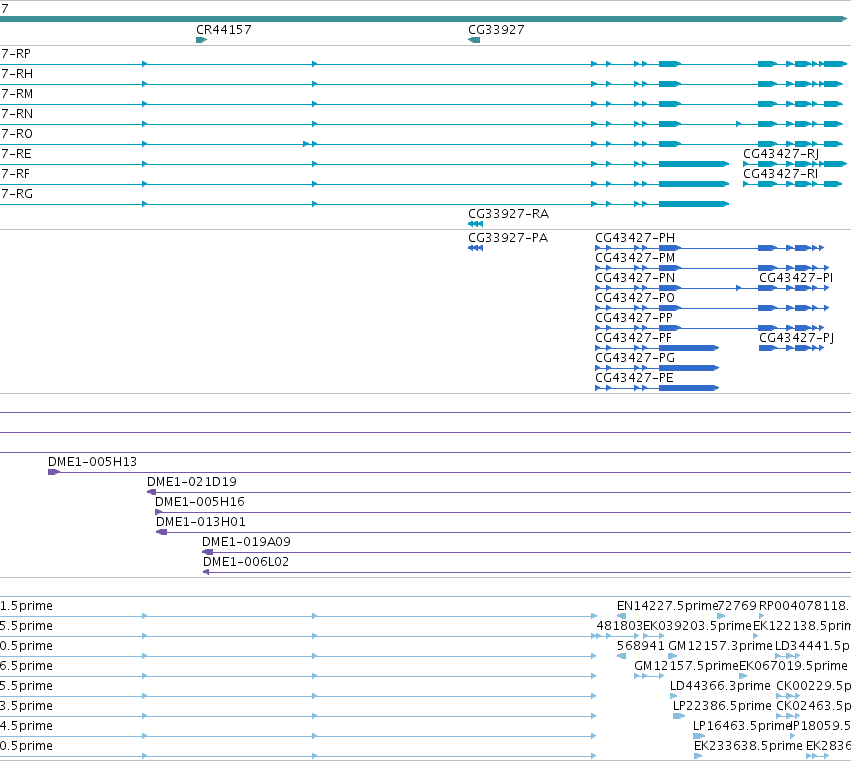Click the EK067019.5prime EST label
The width and height of the screenshot is (851, 761).
793,666
